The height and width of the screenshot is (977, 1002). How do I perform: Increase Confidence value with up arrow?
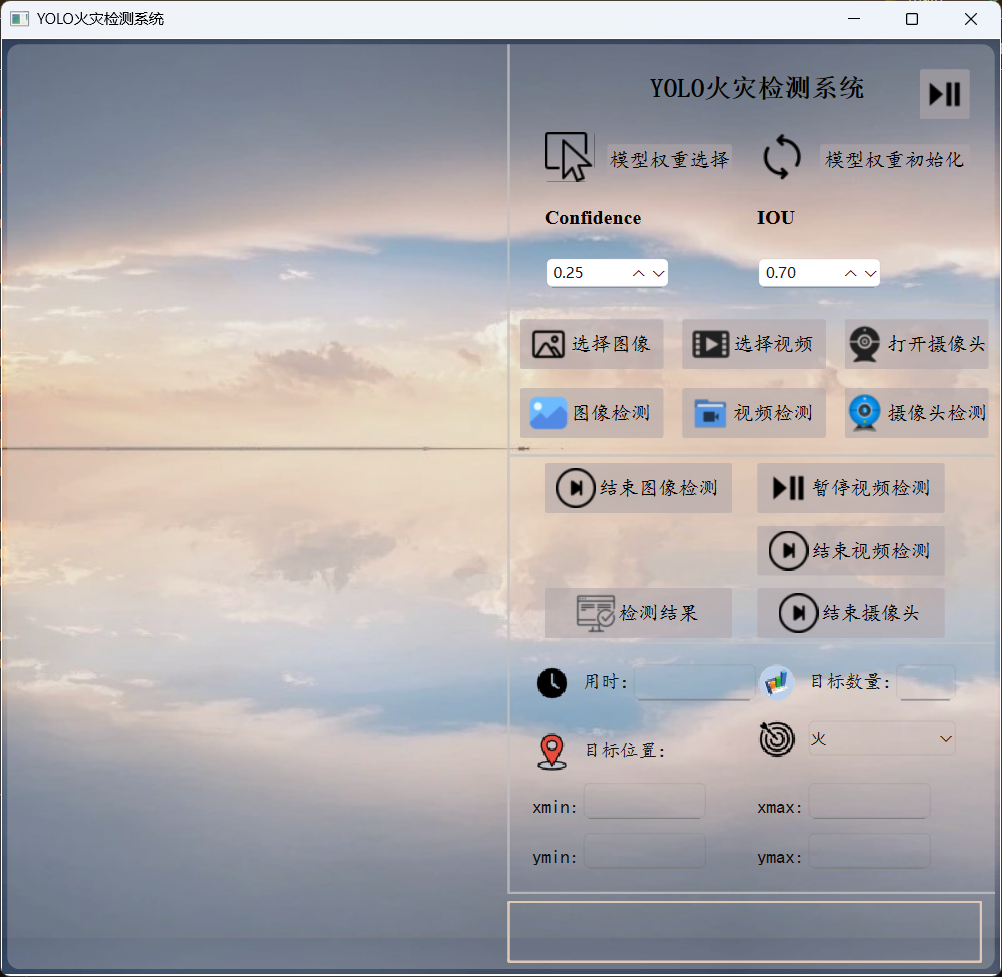tap(638, 273)
